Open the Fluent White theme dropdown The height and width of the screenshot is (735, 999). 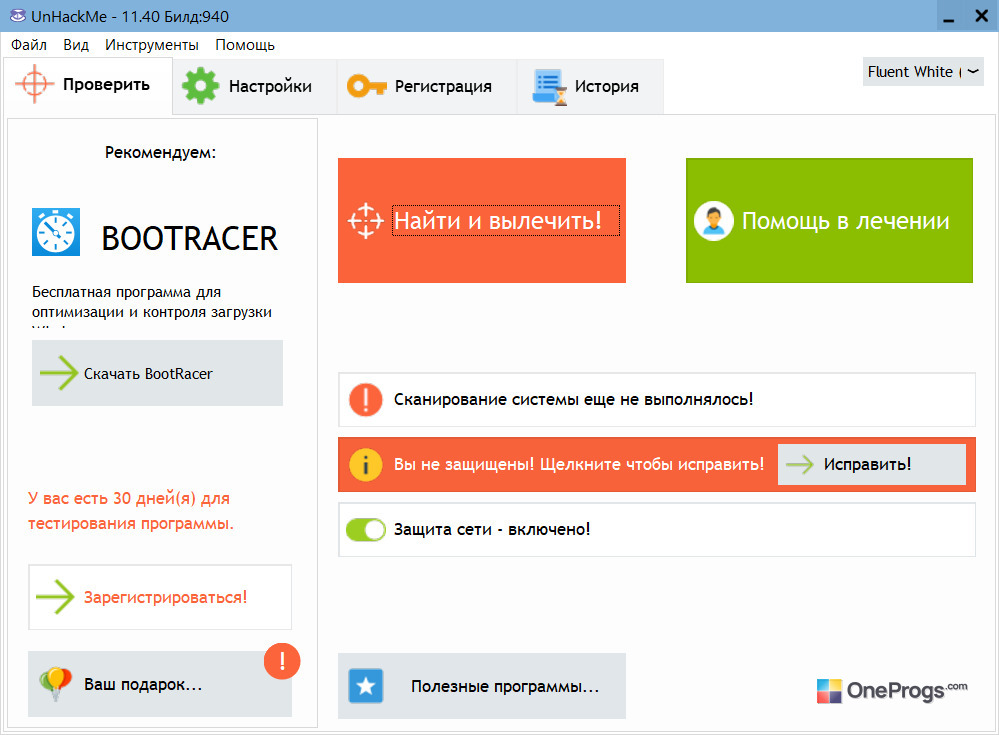click(x=923, y=71)
